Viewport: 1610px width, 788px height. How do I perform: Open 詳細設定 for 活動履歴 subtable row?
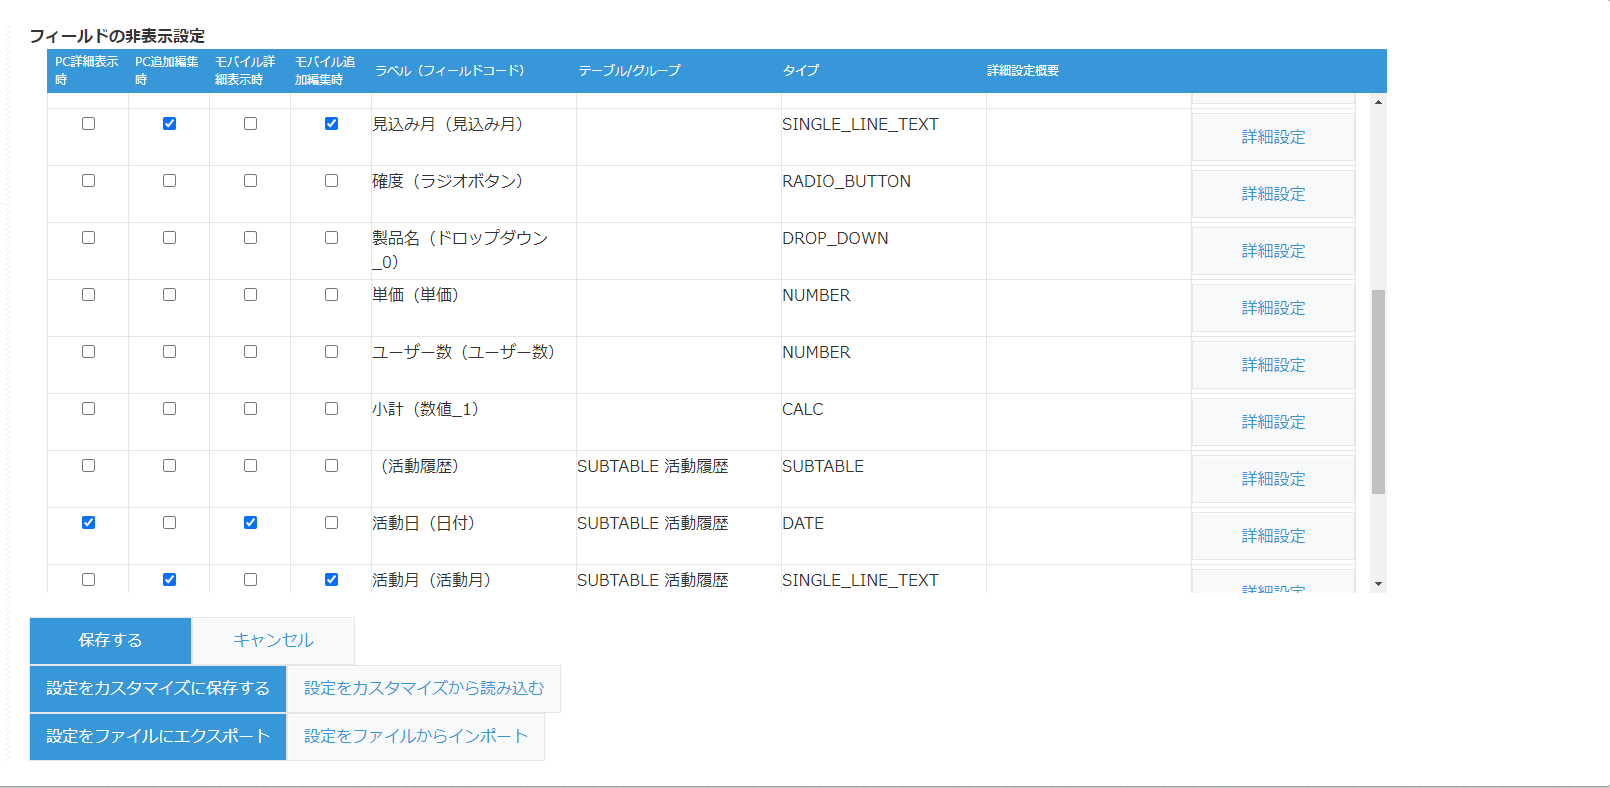click(x=1273, y=479)
